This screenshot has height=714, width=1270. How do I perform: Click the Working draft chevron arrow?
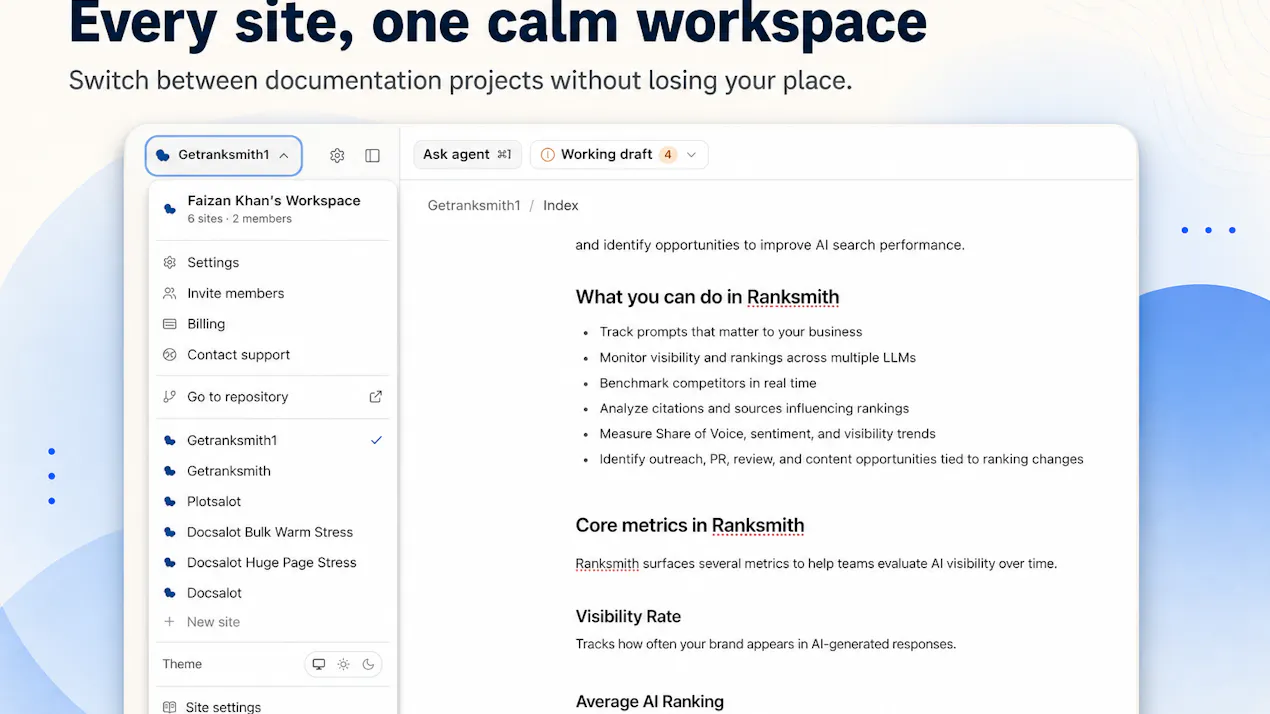click(691, 155)
